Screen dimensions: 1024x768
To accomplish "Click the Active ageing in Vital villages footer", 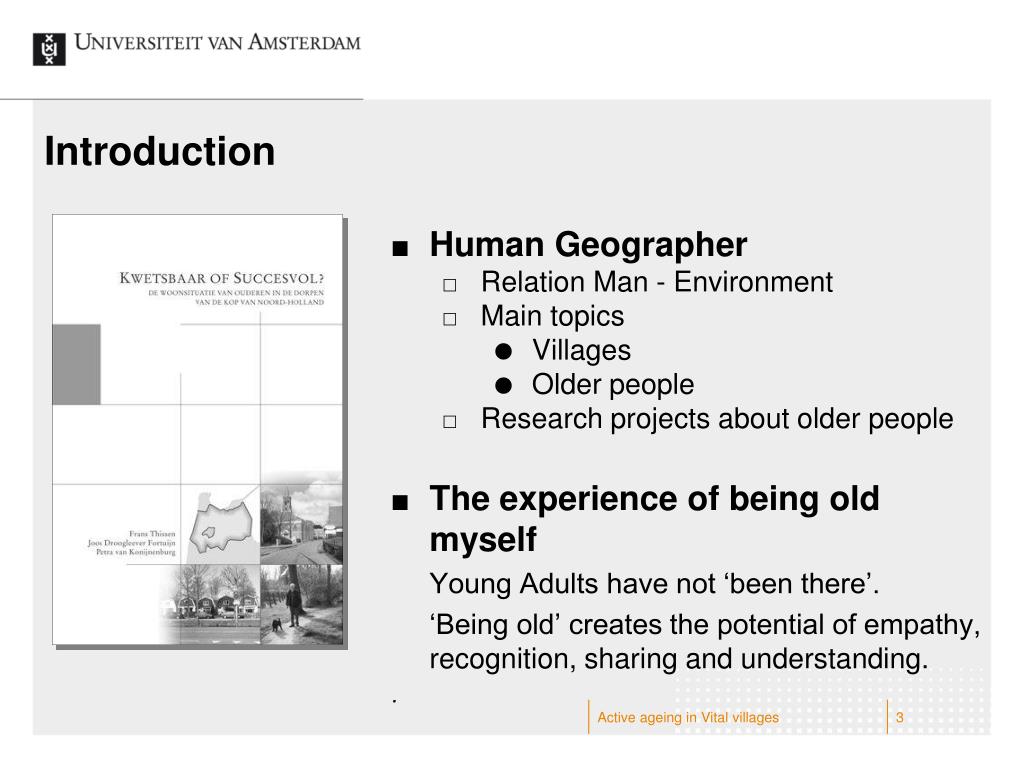I will (x=688, y=717).
